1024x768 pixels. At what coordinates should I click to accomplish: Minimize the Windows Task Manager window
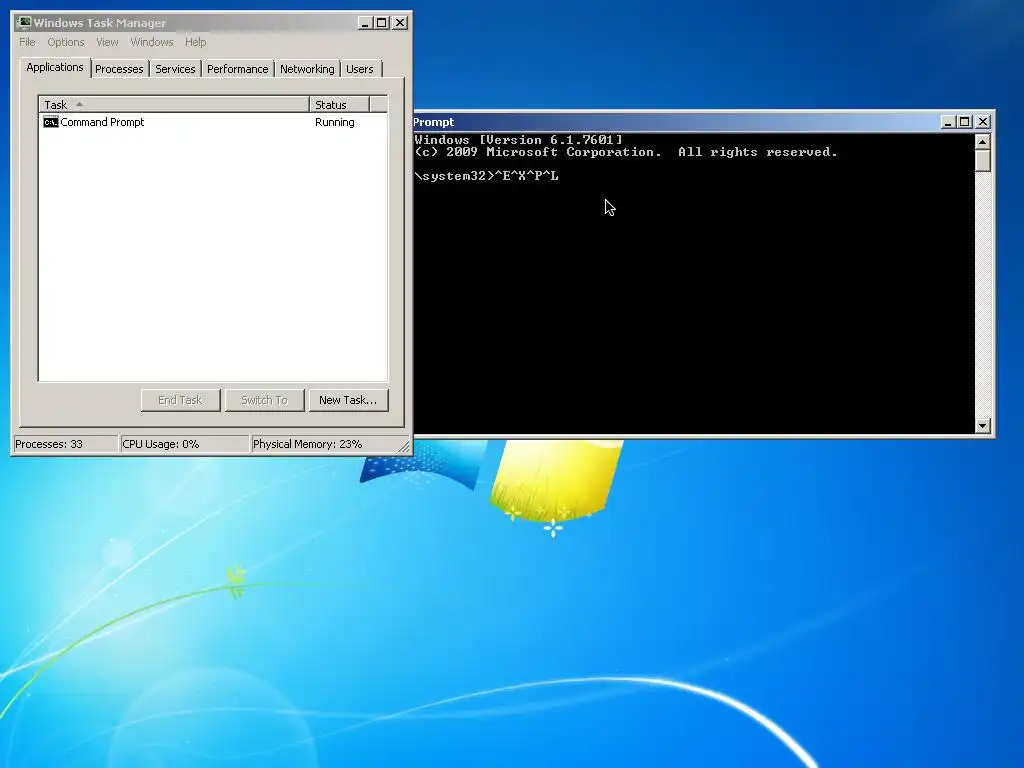[x=365, y=23]
